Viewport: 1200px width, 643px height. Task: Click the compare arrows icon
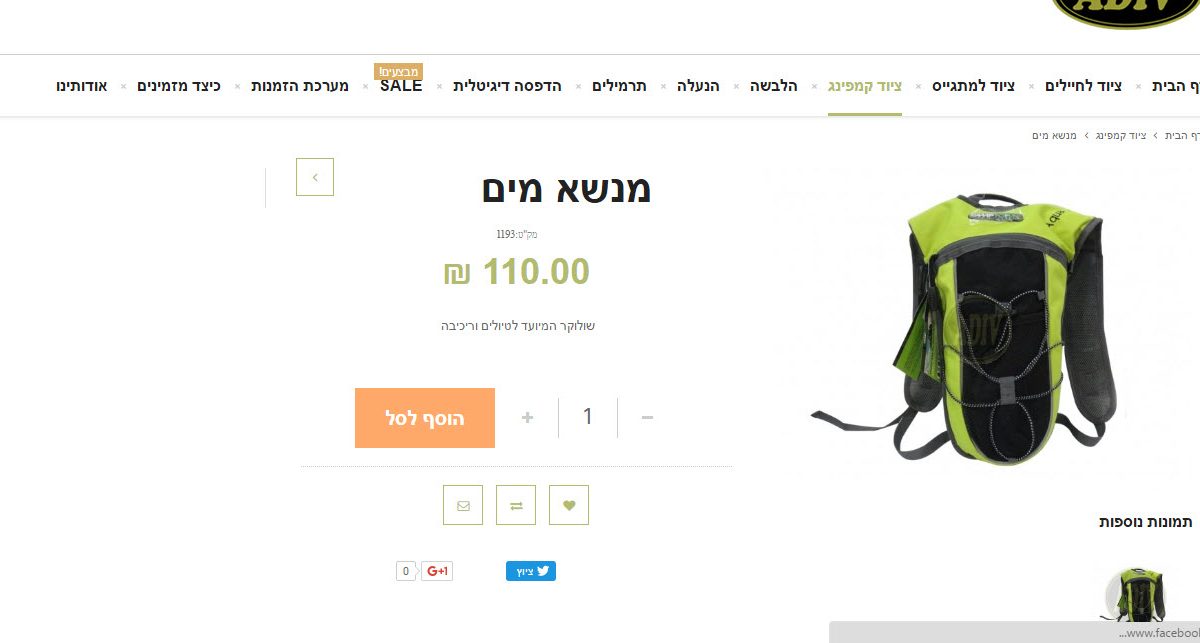click(x=516, y=505)
